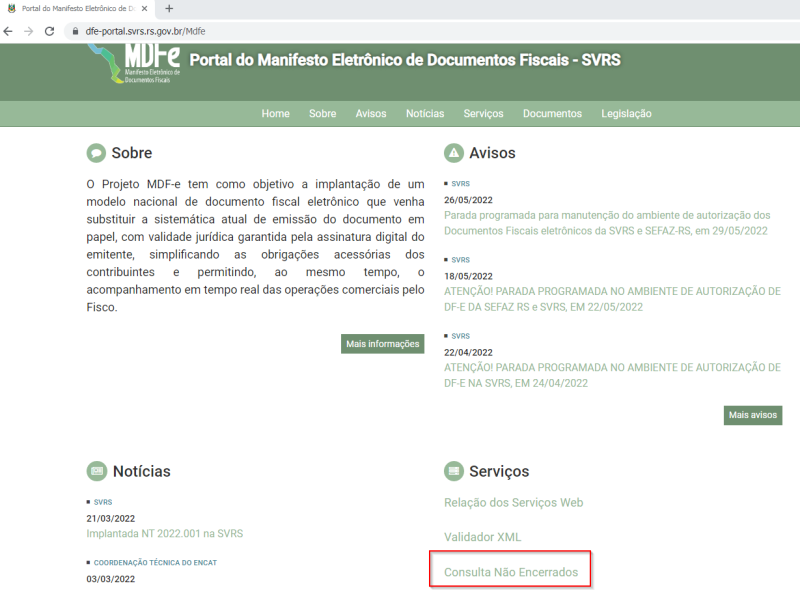Open the Documentos navigation item
Image resolution: width=800 pixels, height=590 pixels.
tap(552, 113)
